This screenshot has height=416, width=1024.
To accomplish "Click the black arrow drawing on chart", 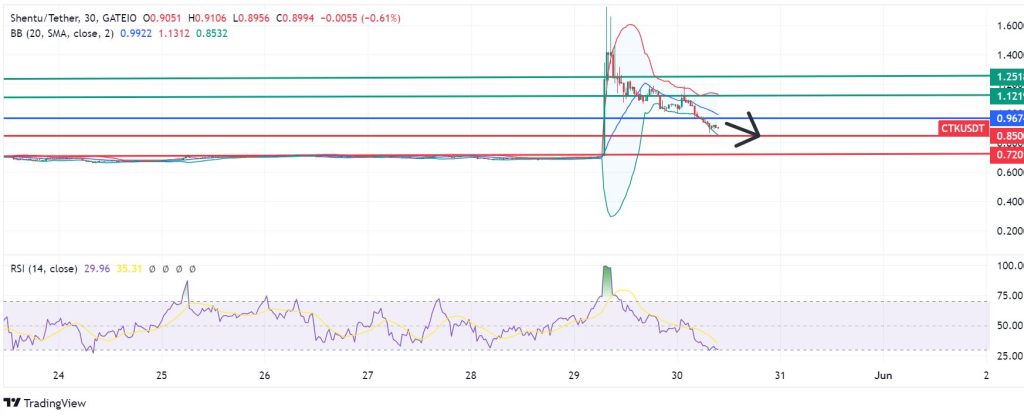I will pyautogui.click(x=743, y=132).
